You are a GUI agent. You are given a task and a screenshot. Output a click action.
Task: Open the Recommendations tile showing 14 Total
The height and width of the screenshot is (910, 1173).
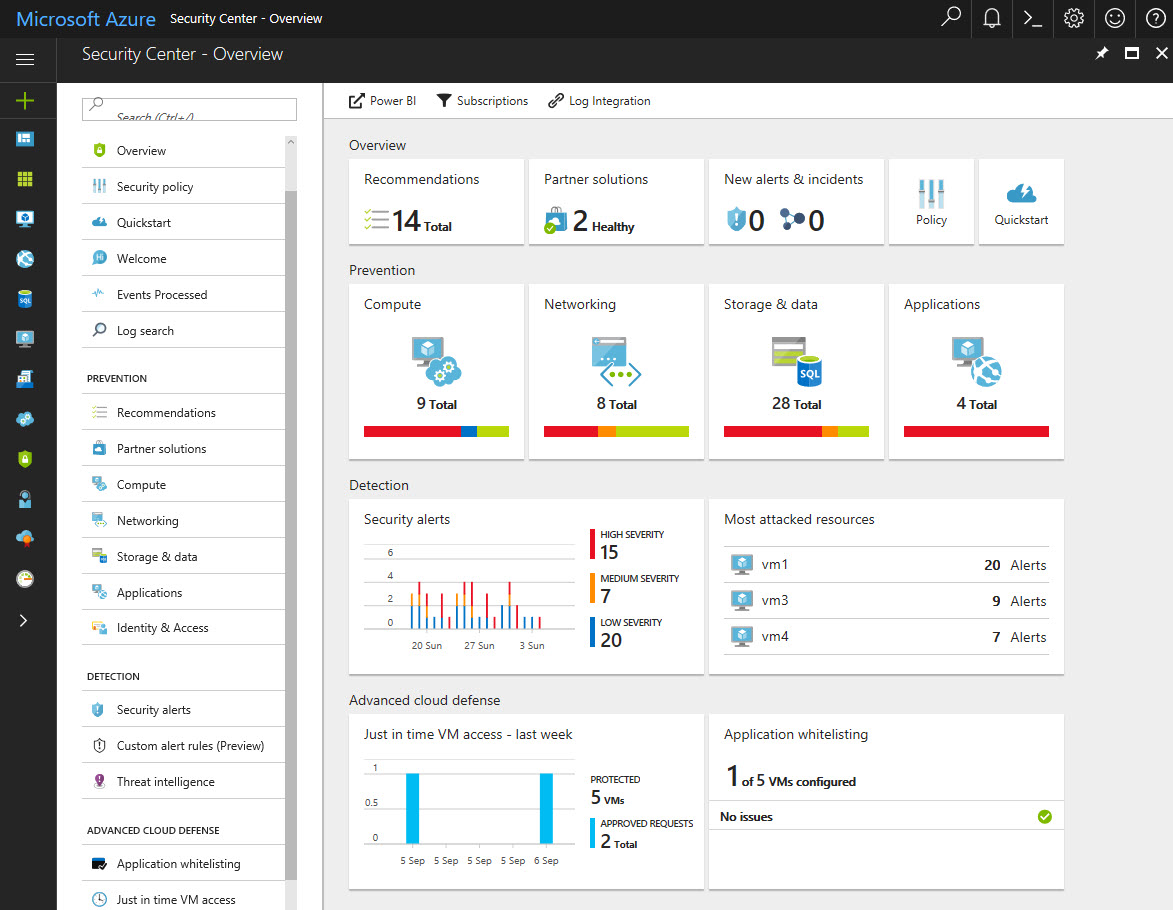click(x=436, y=201)
